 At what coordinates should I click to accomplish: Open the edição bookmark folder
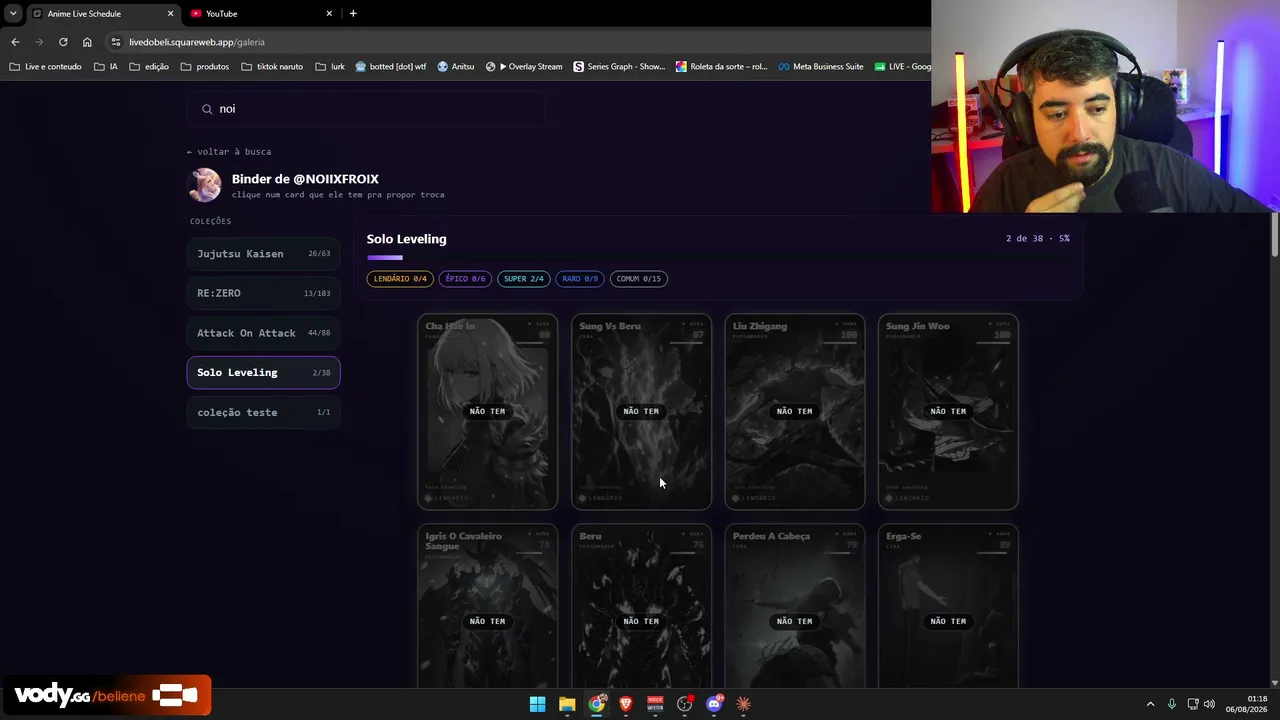(x=148, y=67)
